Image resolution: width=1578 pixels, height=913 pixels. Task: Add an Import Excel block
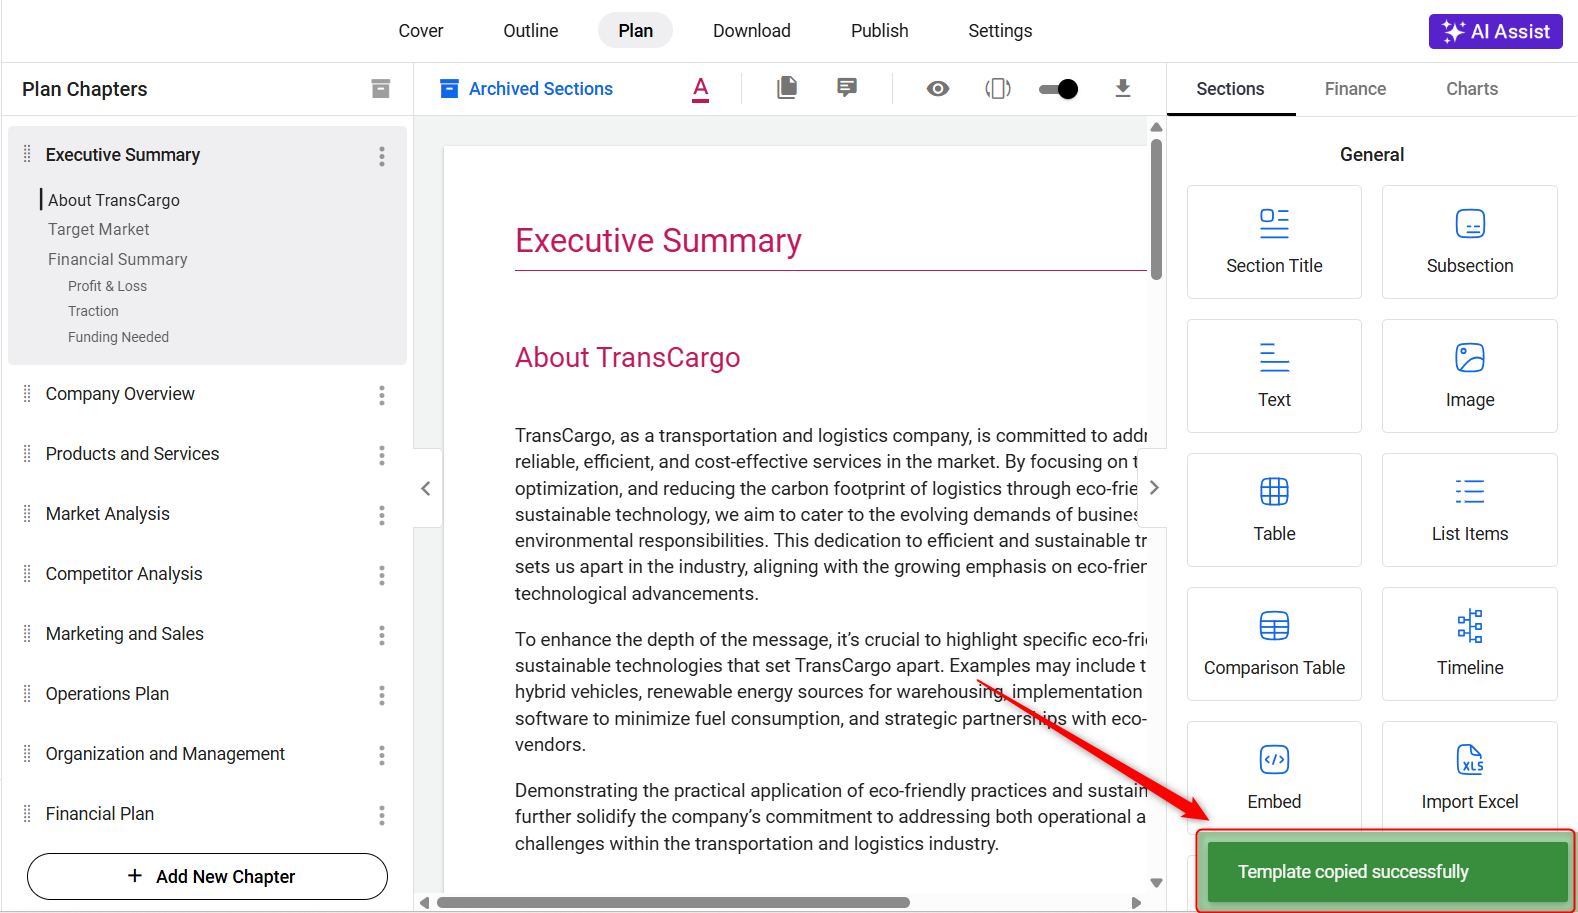click(x=1470, y=776)
